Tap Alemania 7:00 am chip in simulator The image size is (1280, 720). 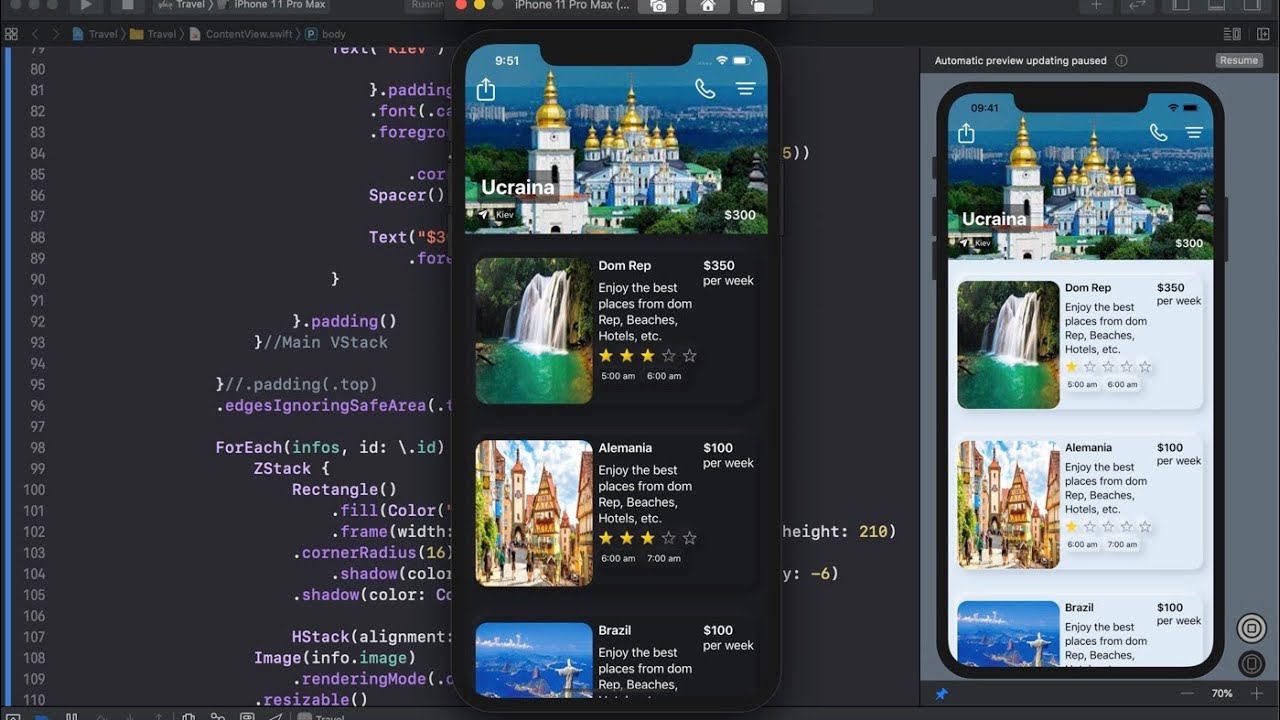coord(664,559)
